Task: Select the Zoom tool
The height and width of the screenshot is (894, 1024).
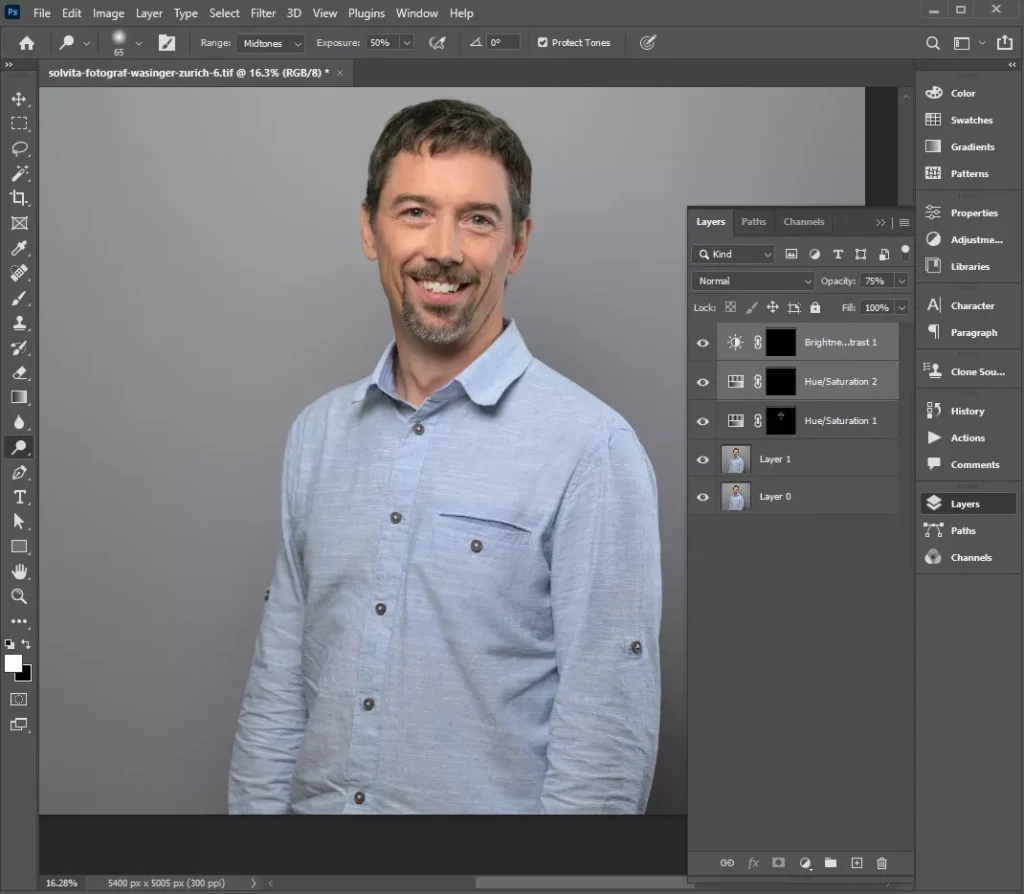Action: tap(19, 596)
